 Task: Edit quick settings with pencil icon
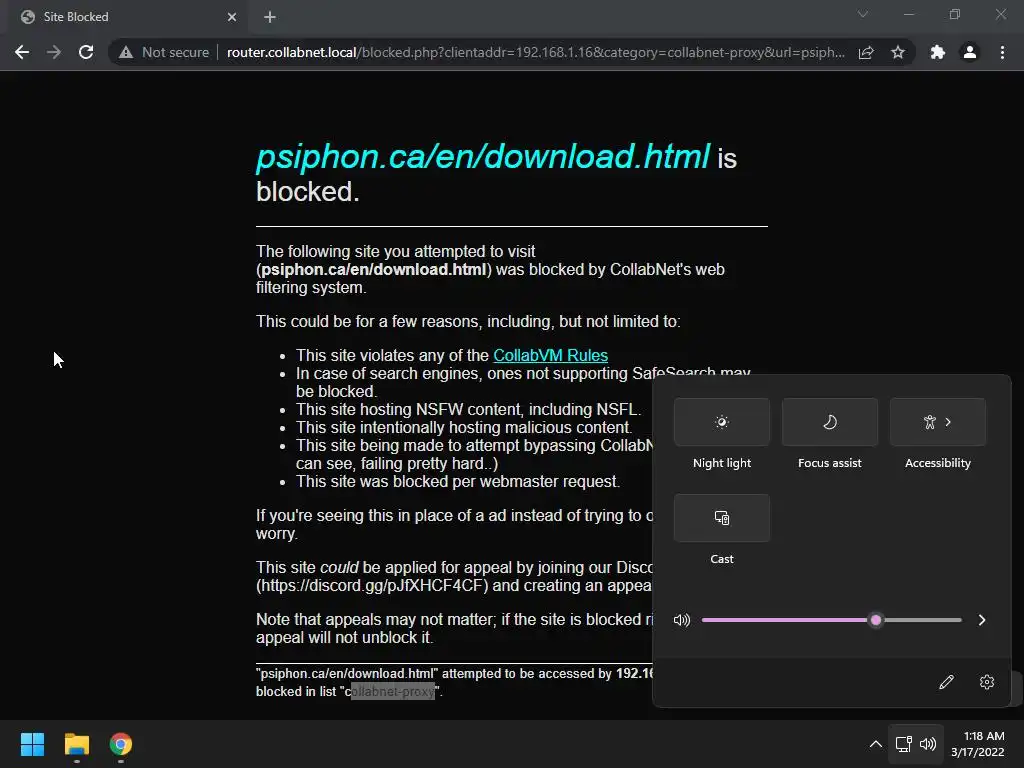pyautogui.click(x=946, y=682)
